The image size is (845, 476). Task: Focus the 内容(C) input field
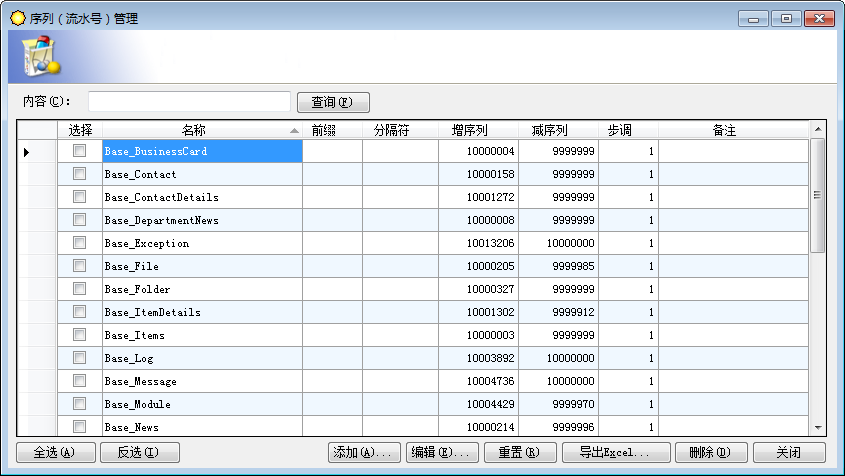click(189, 101)
